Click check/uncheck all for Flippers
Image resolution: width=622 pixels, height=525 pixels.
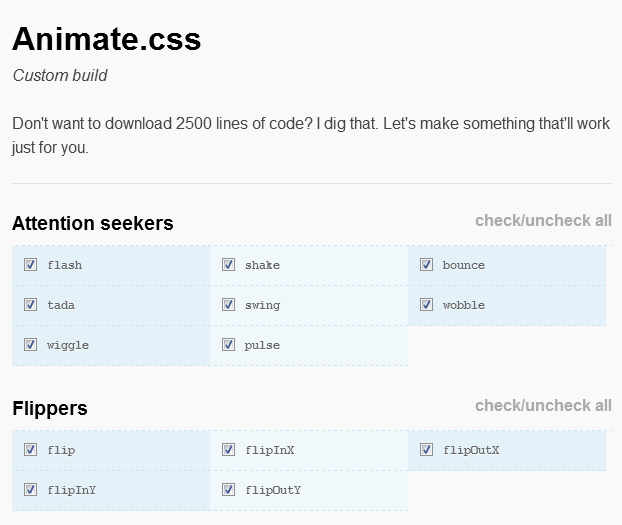(543, 406)
